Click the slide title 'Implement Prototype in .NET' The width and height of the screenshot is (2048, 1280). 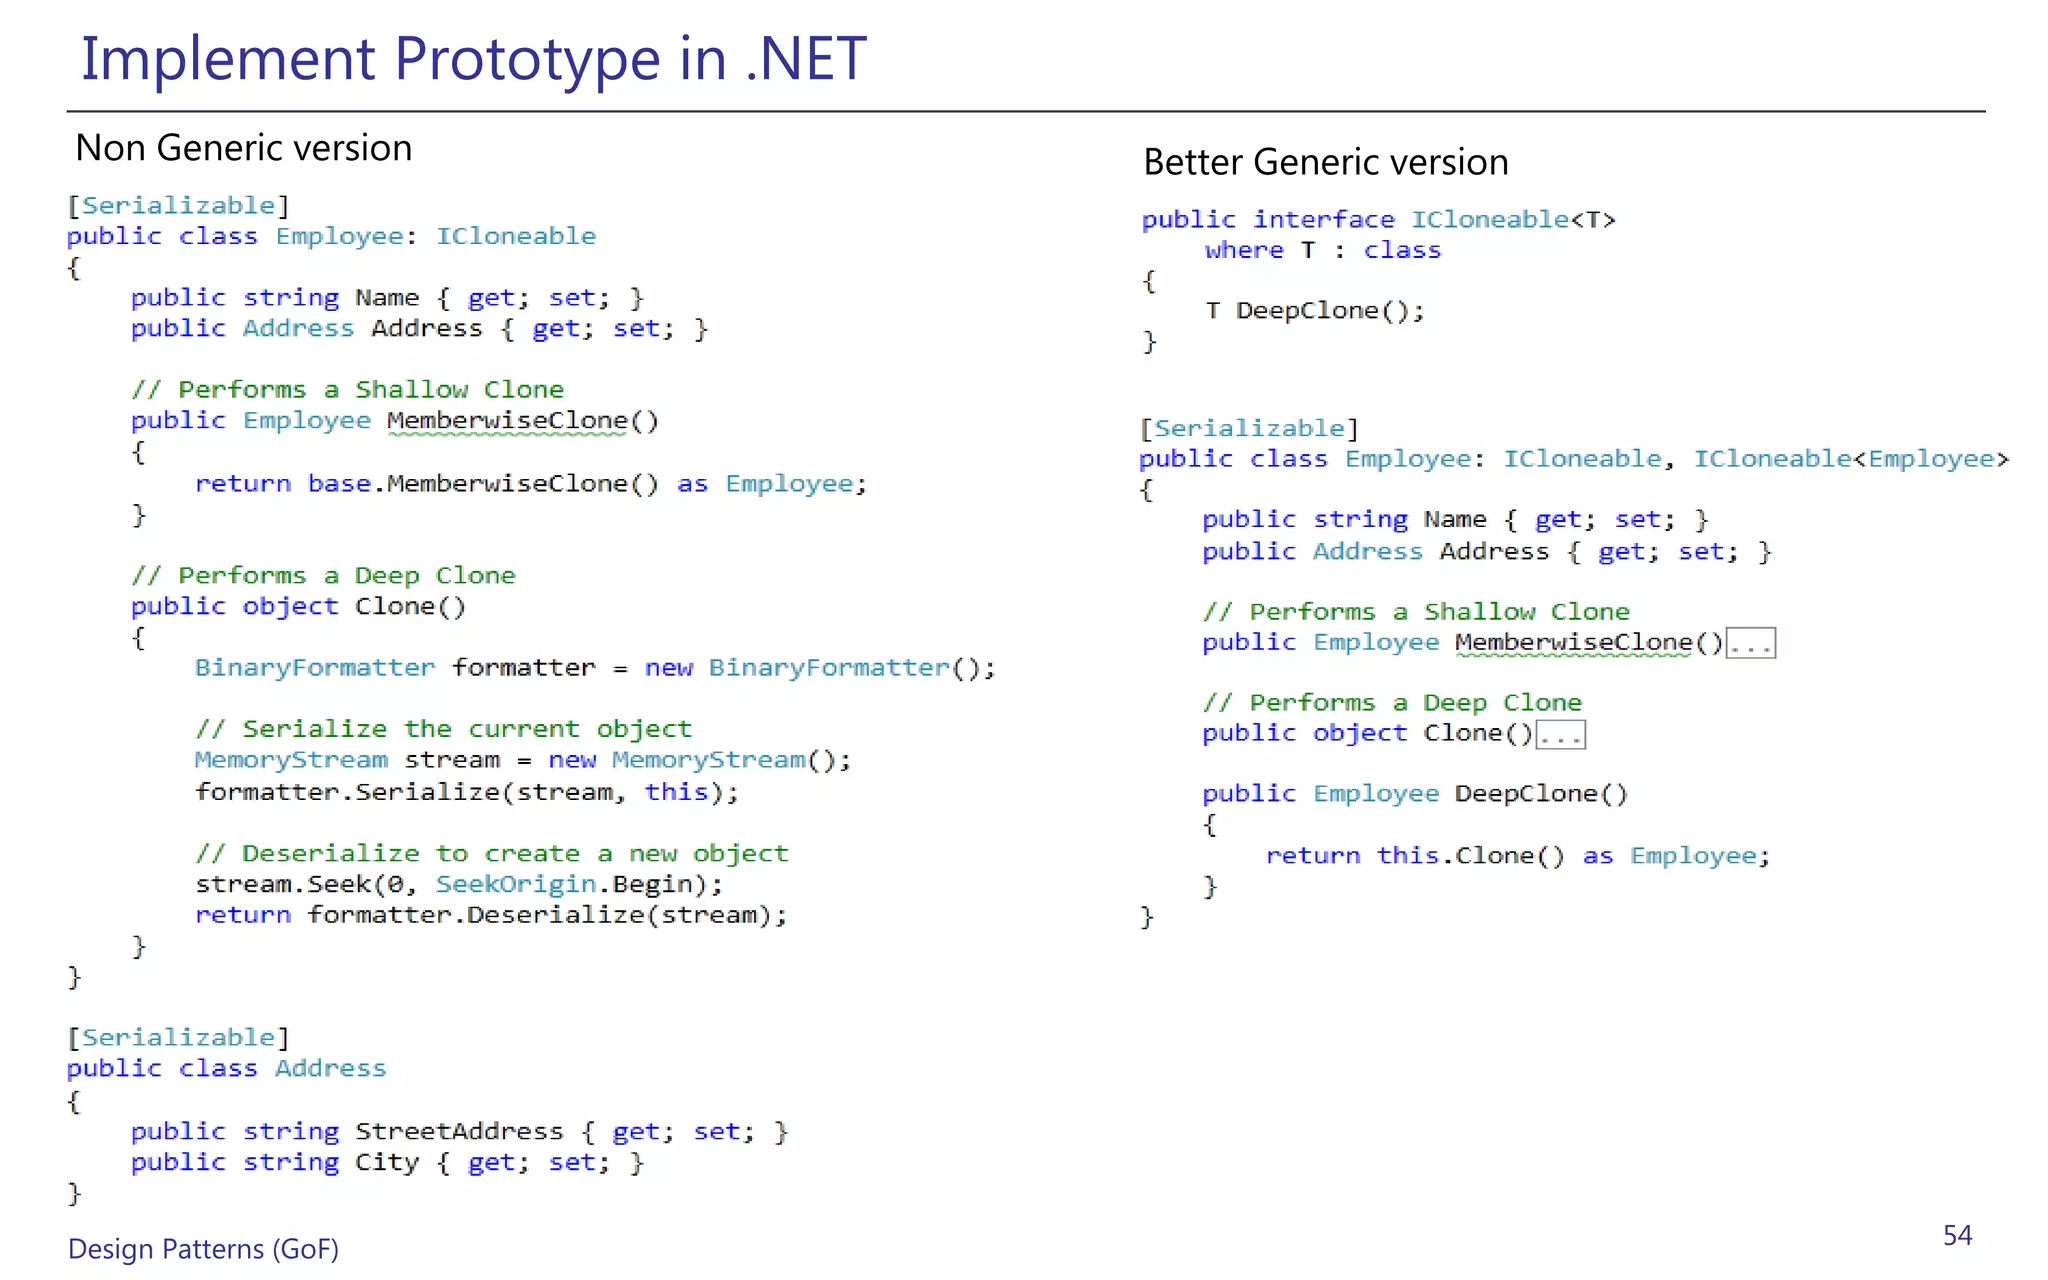(473, 58)
